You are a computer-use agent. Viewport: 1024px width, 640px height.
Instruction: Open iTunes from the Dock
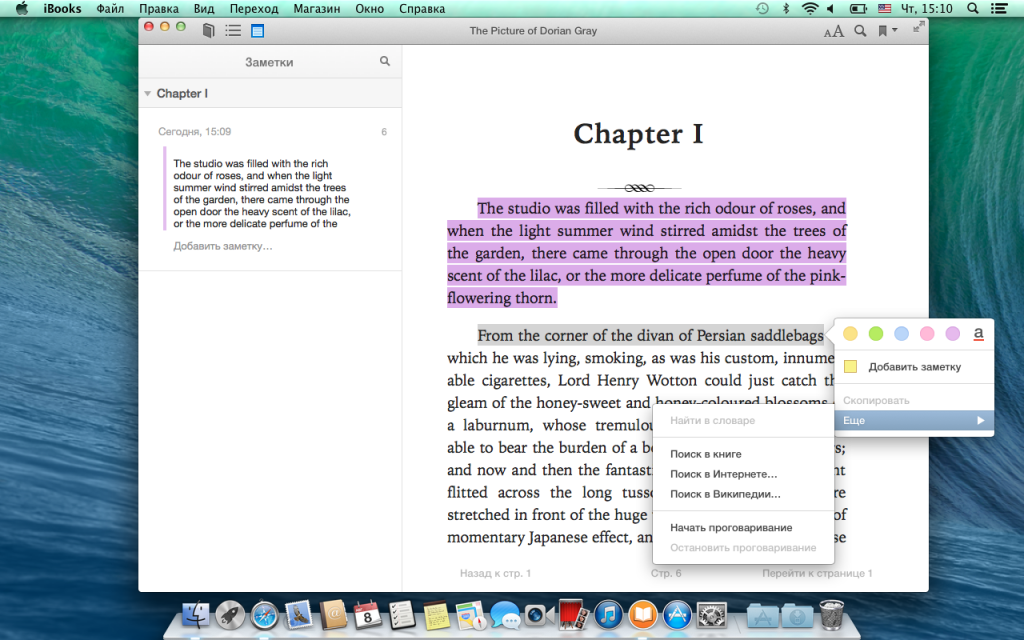click(x=609, y=615)
